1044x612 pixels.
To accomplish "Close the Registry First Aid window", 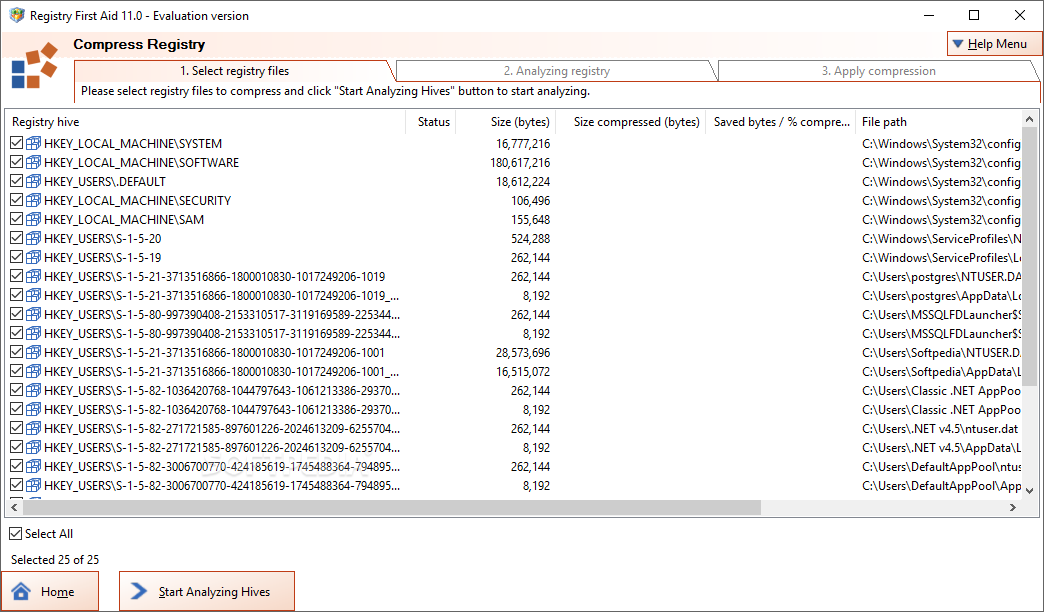I will 1019,15.
